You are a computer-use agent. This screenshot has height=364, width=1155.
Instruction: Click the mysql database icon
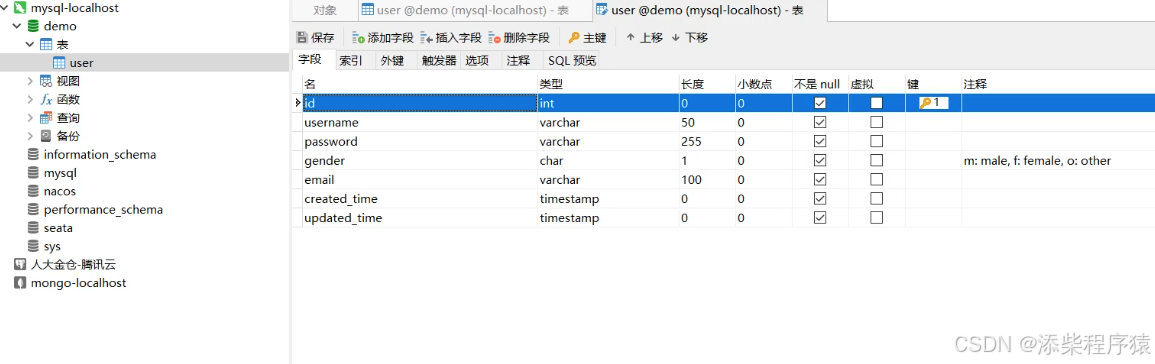33,173
